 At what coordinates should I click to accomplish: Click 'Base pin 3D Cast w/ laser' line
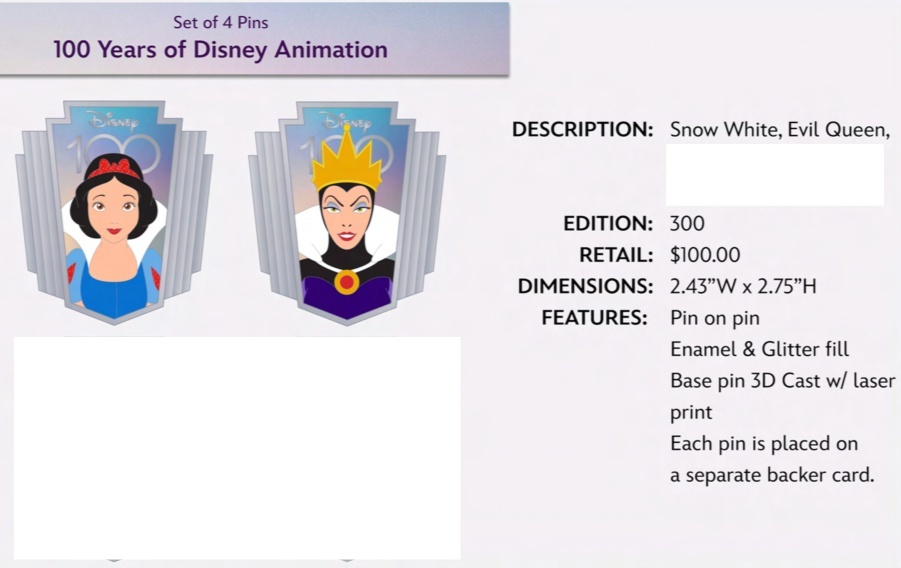pos(783,381)
